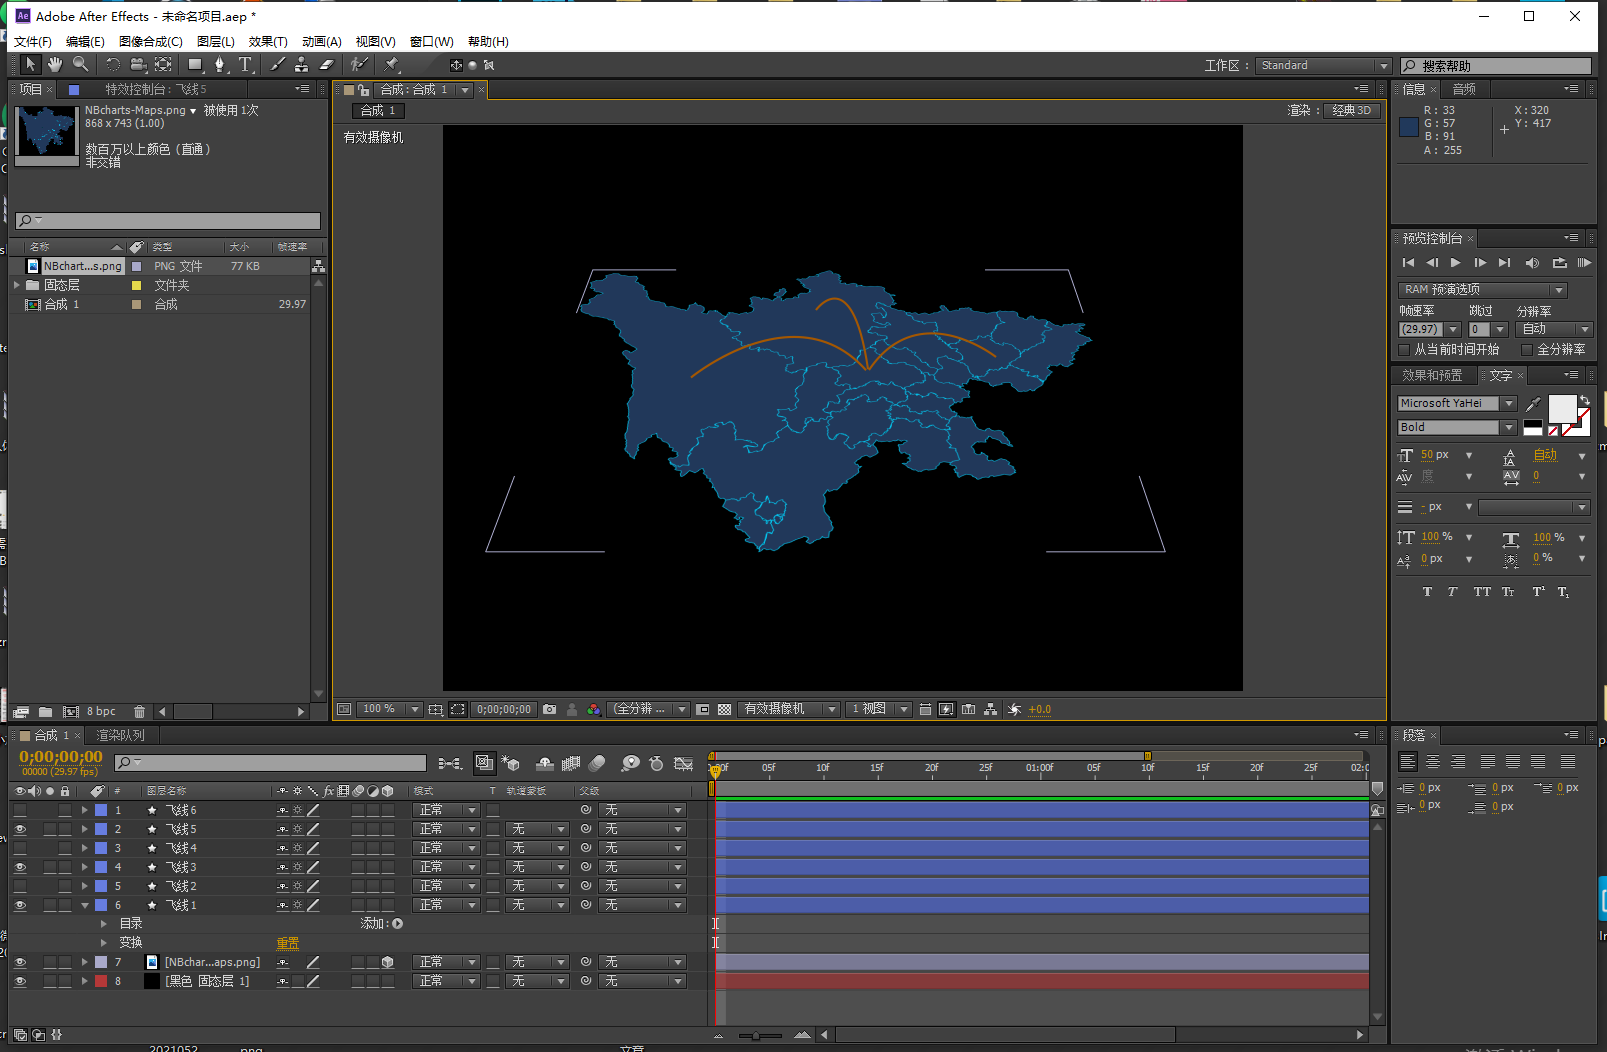Switch to the 渲染队列 tab

click(120, 735)
